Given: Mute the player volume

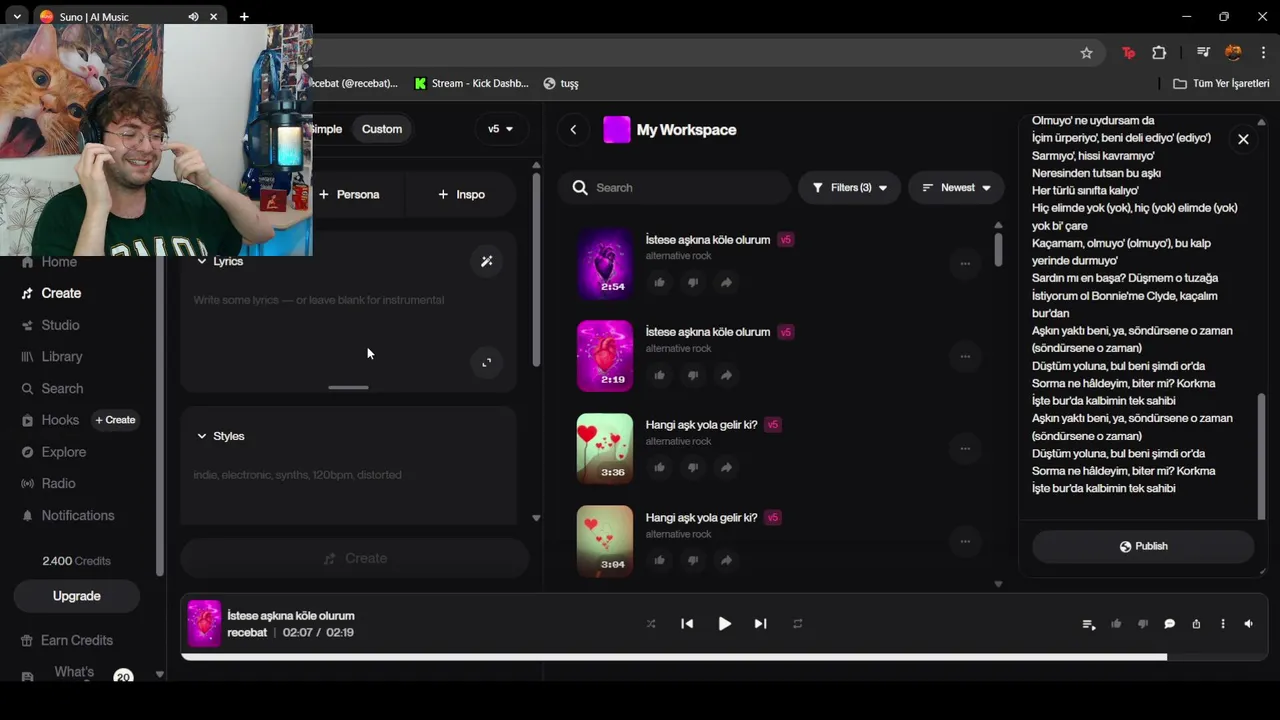Looking at the screenshot, I should (1249, 624).
